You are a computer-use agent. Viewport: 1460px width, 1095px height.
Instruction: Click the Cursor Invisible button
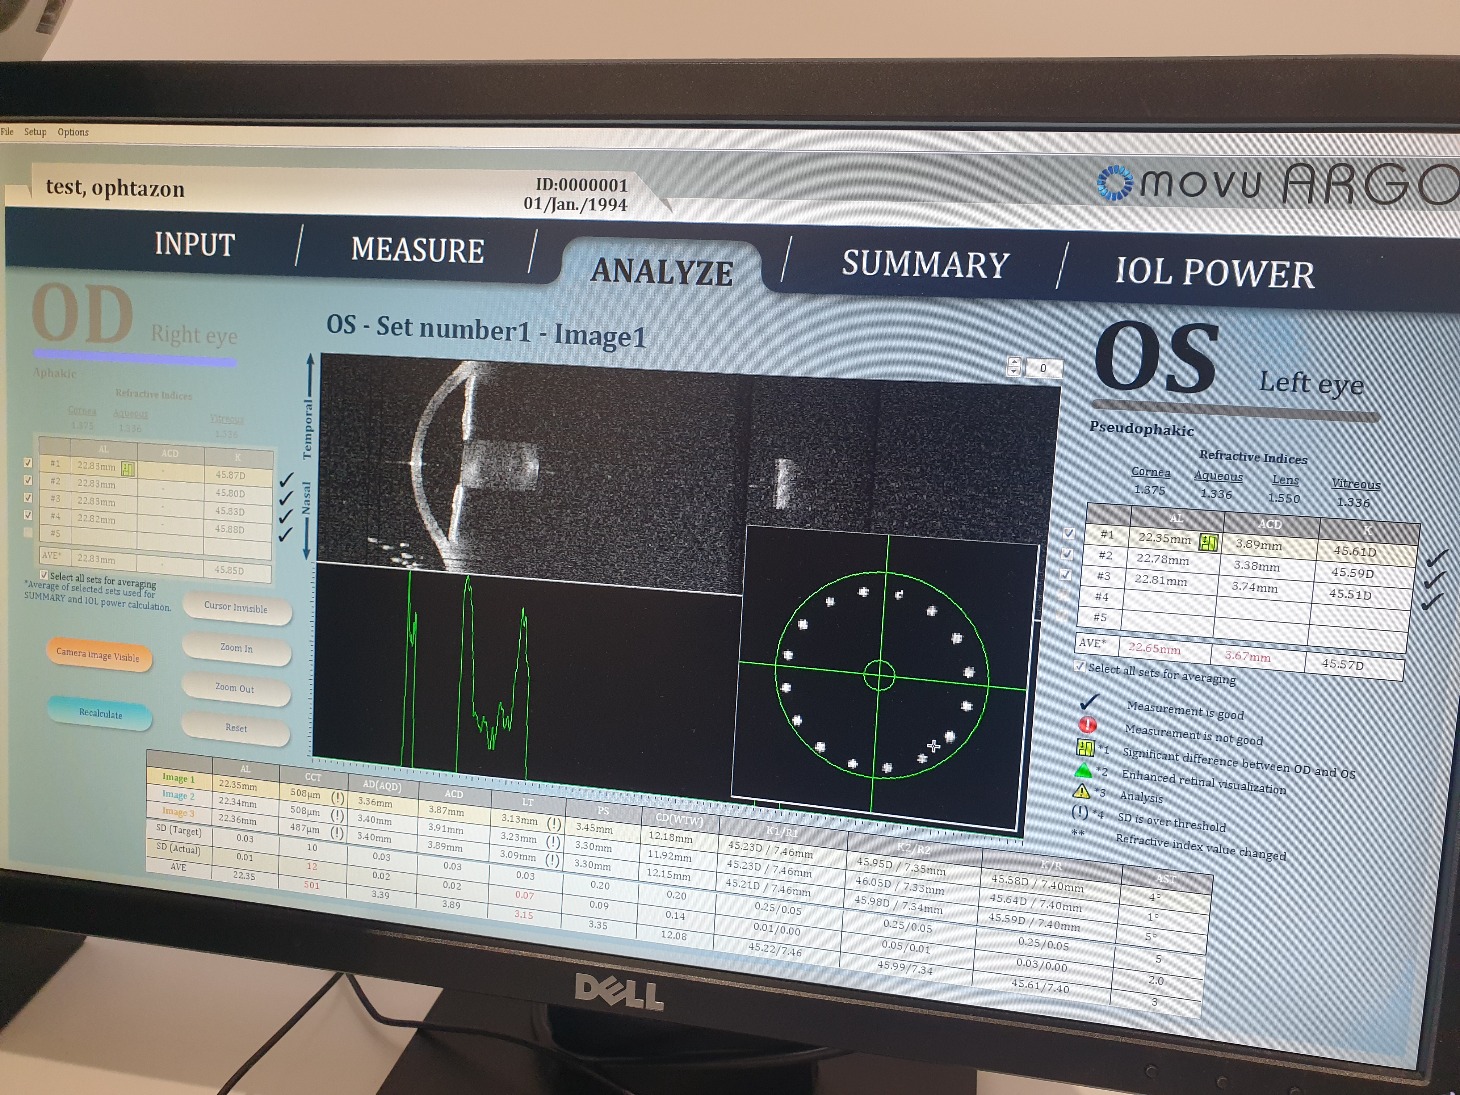pyautogui.click(x=236, y=608)
